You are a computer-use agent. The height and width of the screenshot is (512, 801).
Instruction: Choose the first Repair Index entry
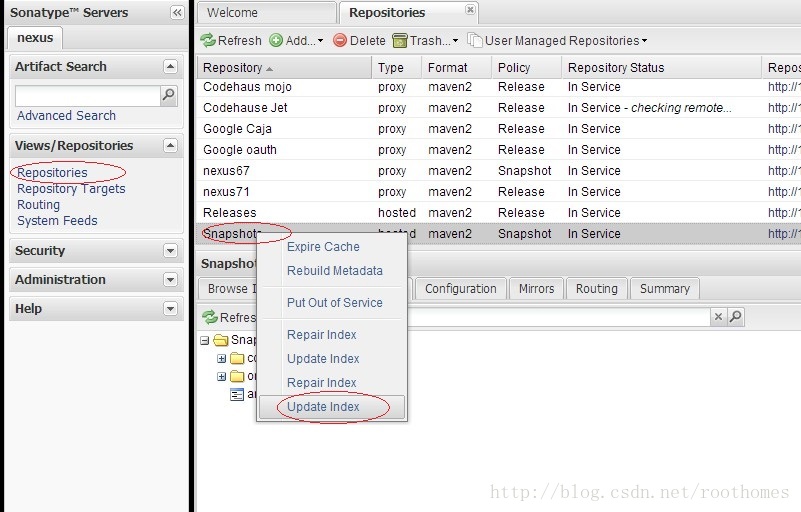pos(331,335)
